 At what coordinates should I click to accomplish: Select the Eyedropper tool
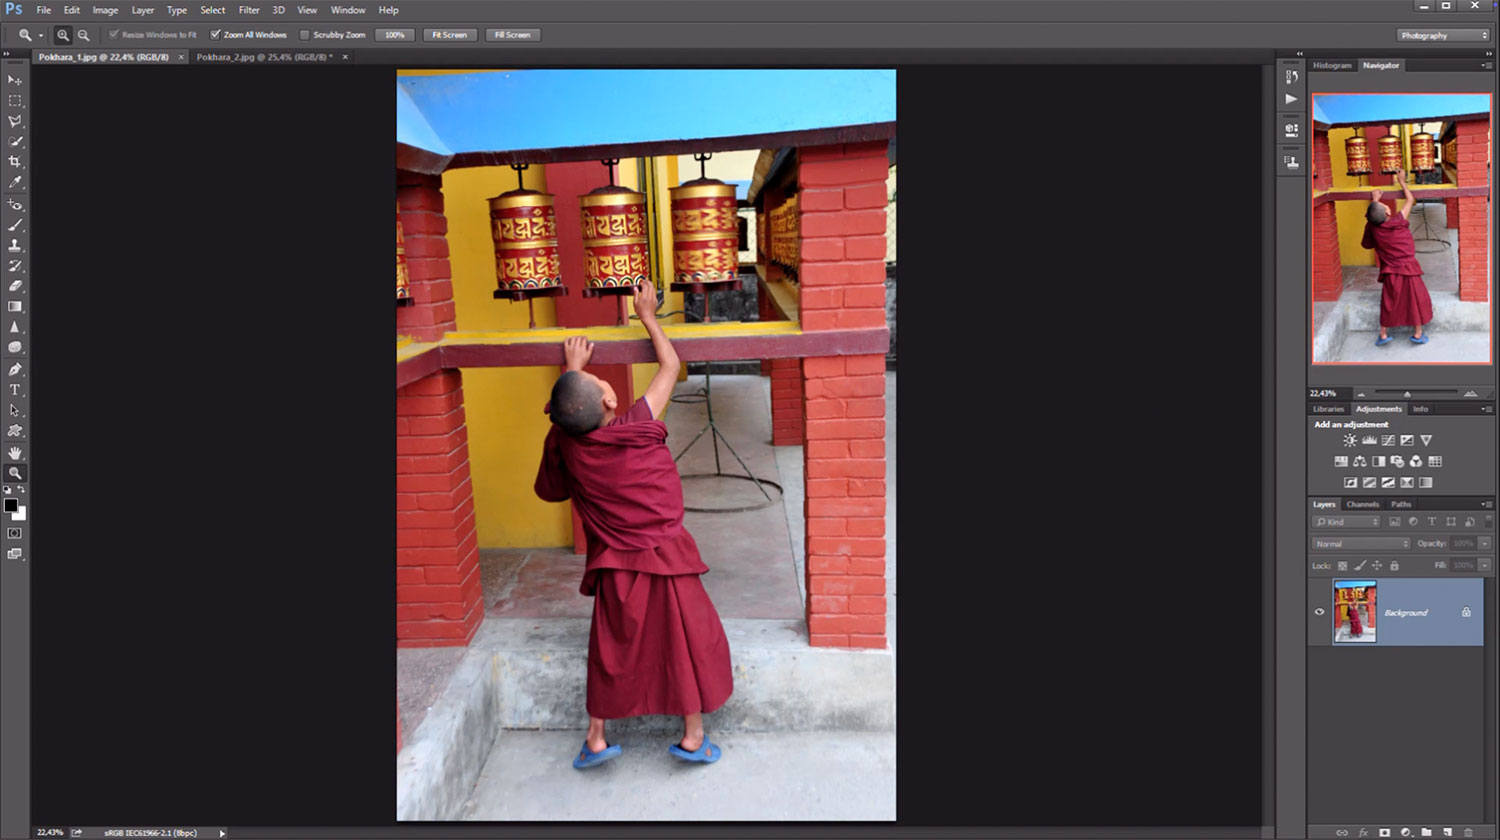click(x=15, y=182)
